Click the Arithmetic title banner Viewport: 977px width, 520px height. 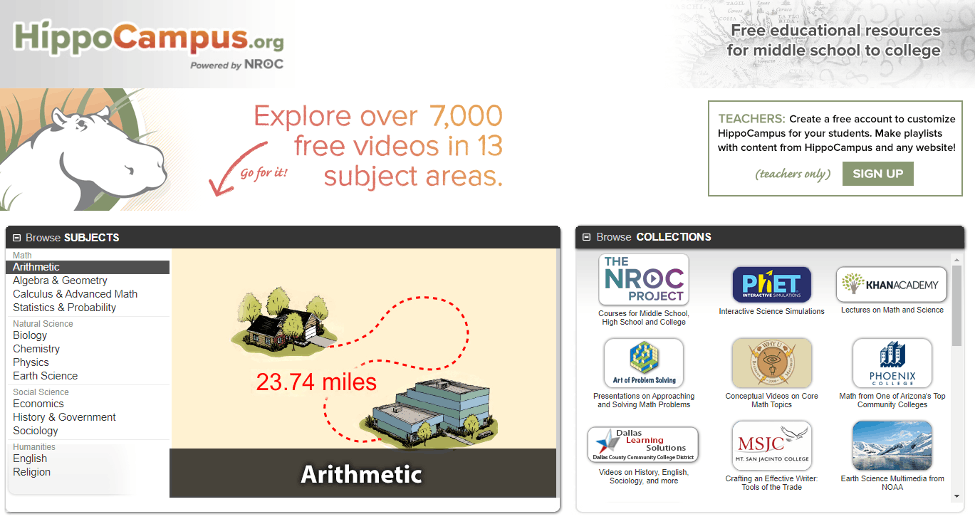363,473
